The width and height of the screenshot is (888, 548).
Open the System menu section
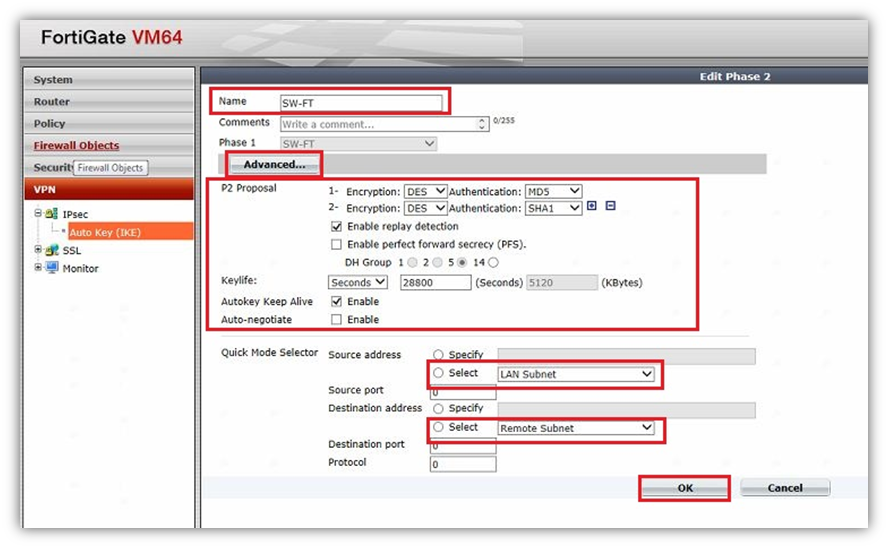(109, 80)
